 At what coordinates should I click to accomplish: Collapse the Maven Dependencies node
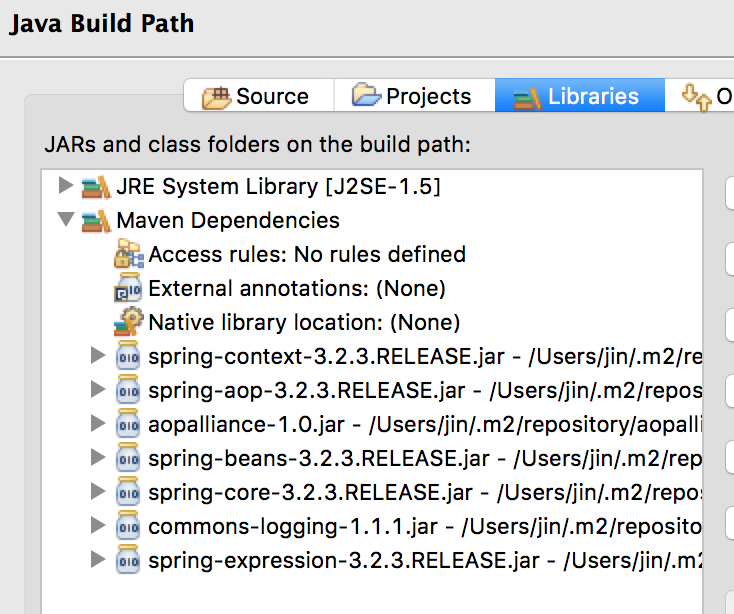(66, 219)
